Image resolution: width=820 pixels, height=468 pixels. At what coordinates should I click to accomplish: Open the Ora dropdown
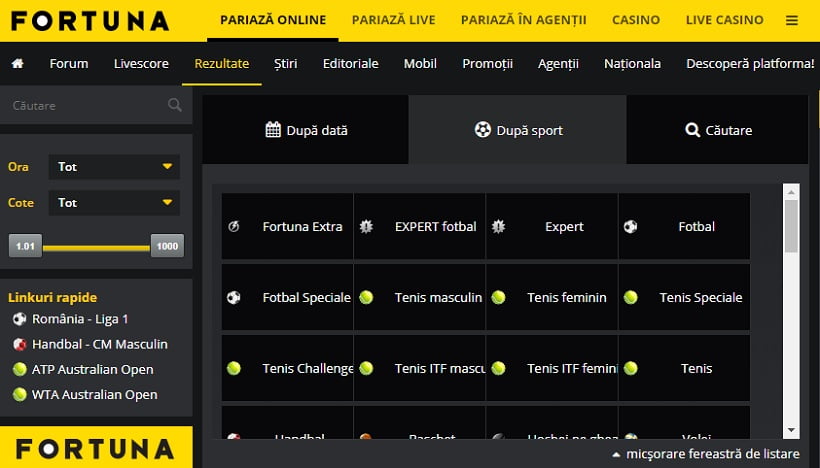pyautogui.click(x=114, y=167)
